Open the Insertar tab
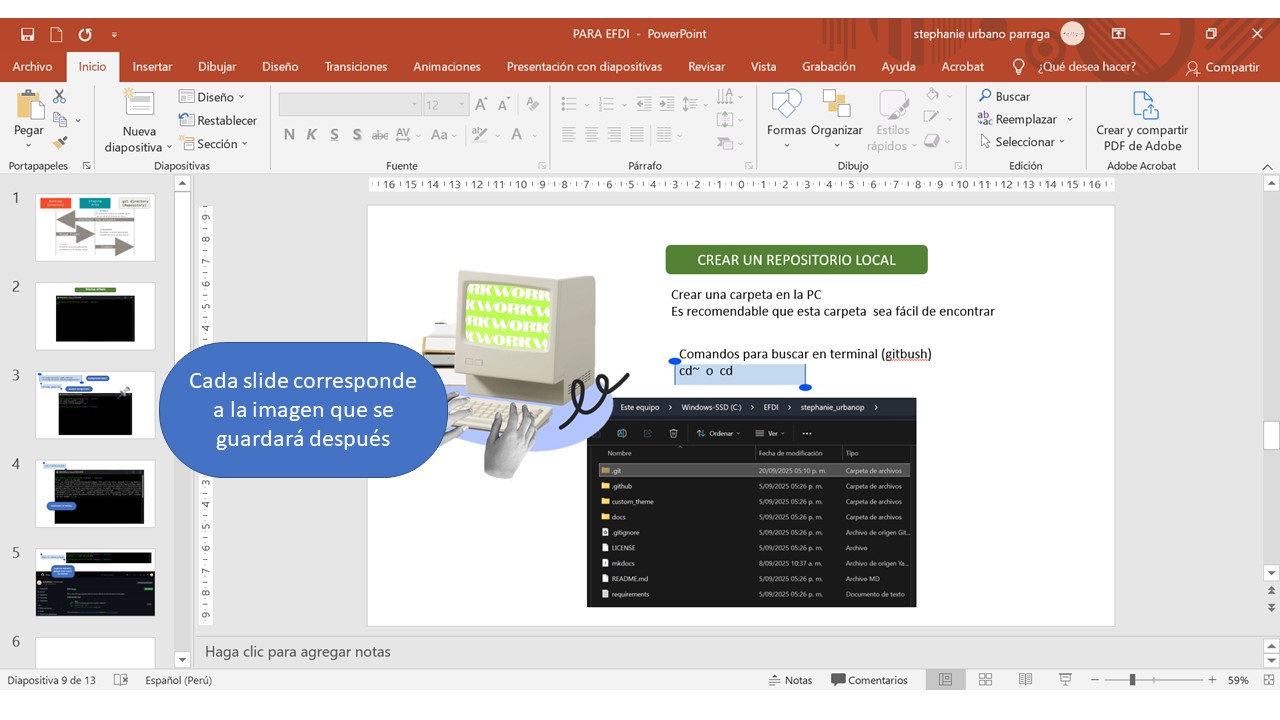 tap(152, 67)
